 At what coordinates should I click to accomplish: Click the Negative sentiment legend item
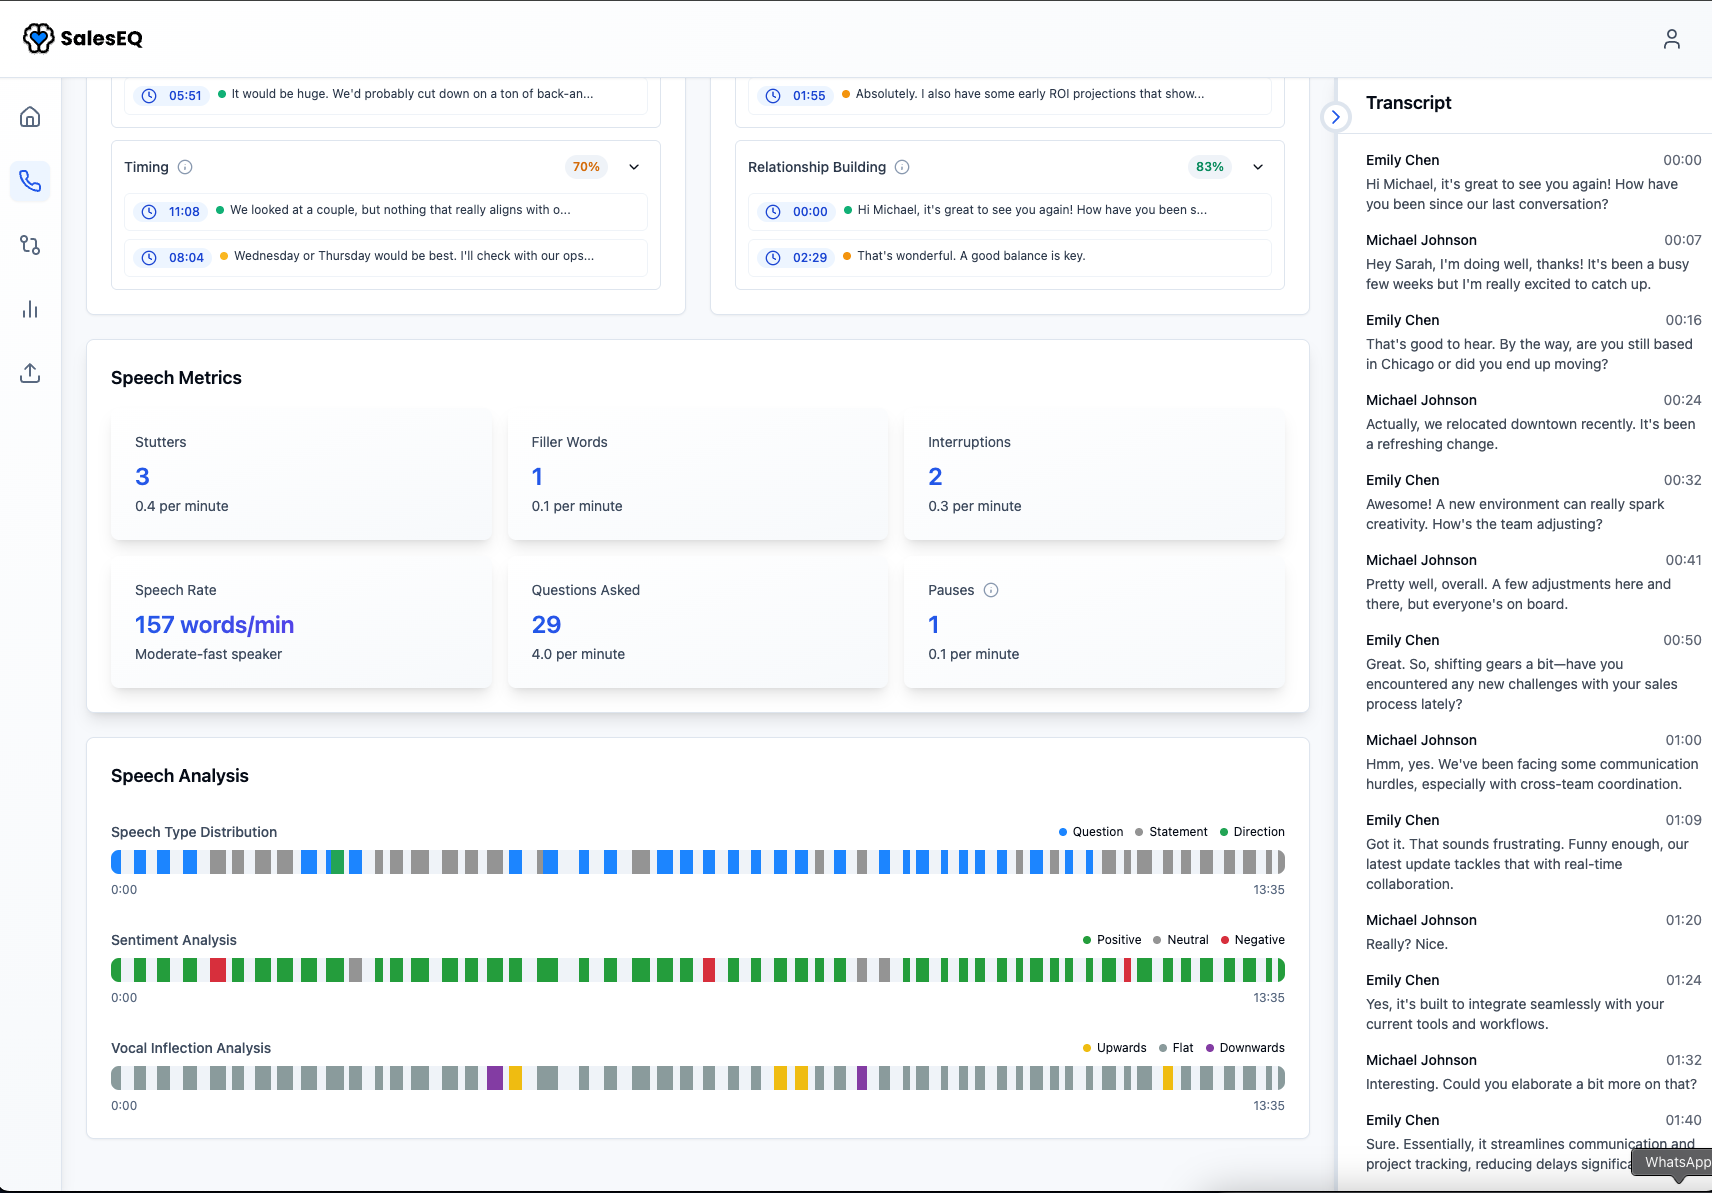[x=1252, y=940]
